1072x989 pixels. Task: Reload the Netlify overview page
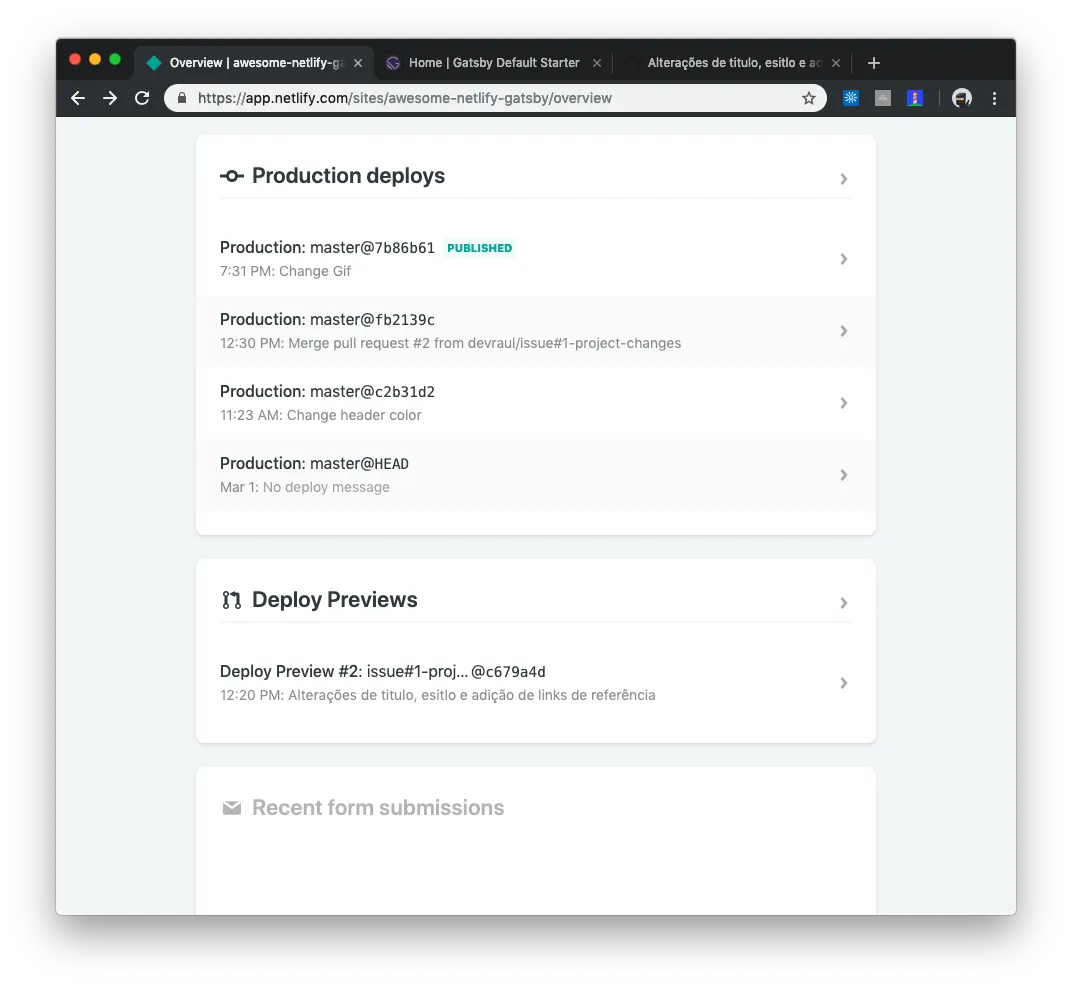tap(142, 98)
